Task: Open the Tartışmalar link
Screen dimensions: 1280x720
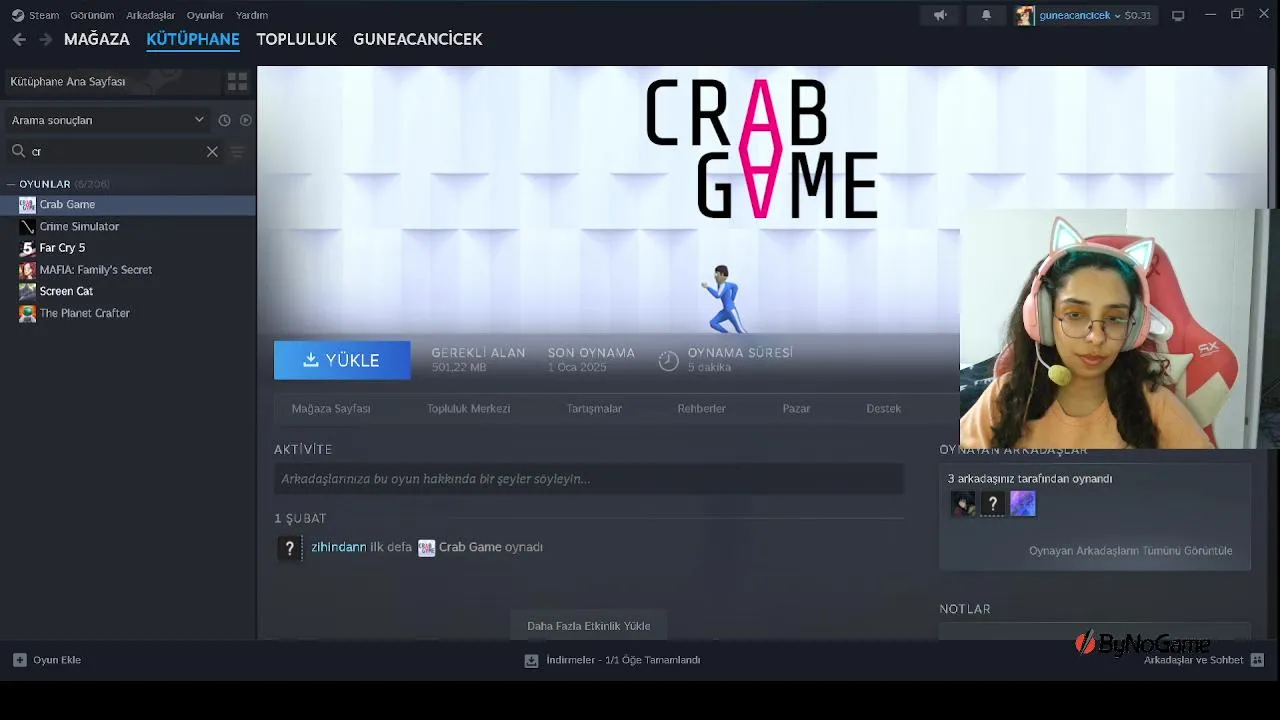Action: coord(594,408)
